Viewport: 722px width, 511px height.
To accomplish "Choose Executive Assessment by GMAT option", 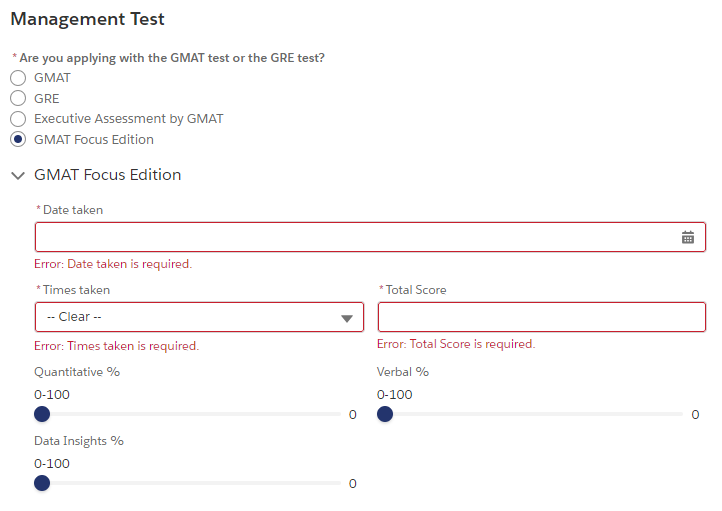I will [18, 119].
